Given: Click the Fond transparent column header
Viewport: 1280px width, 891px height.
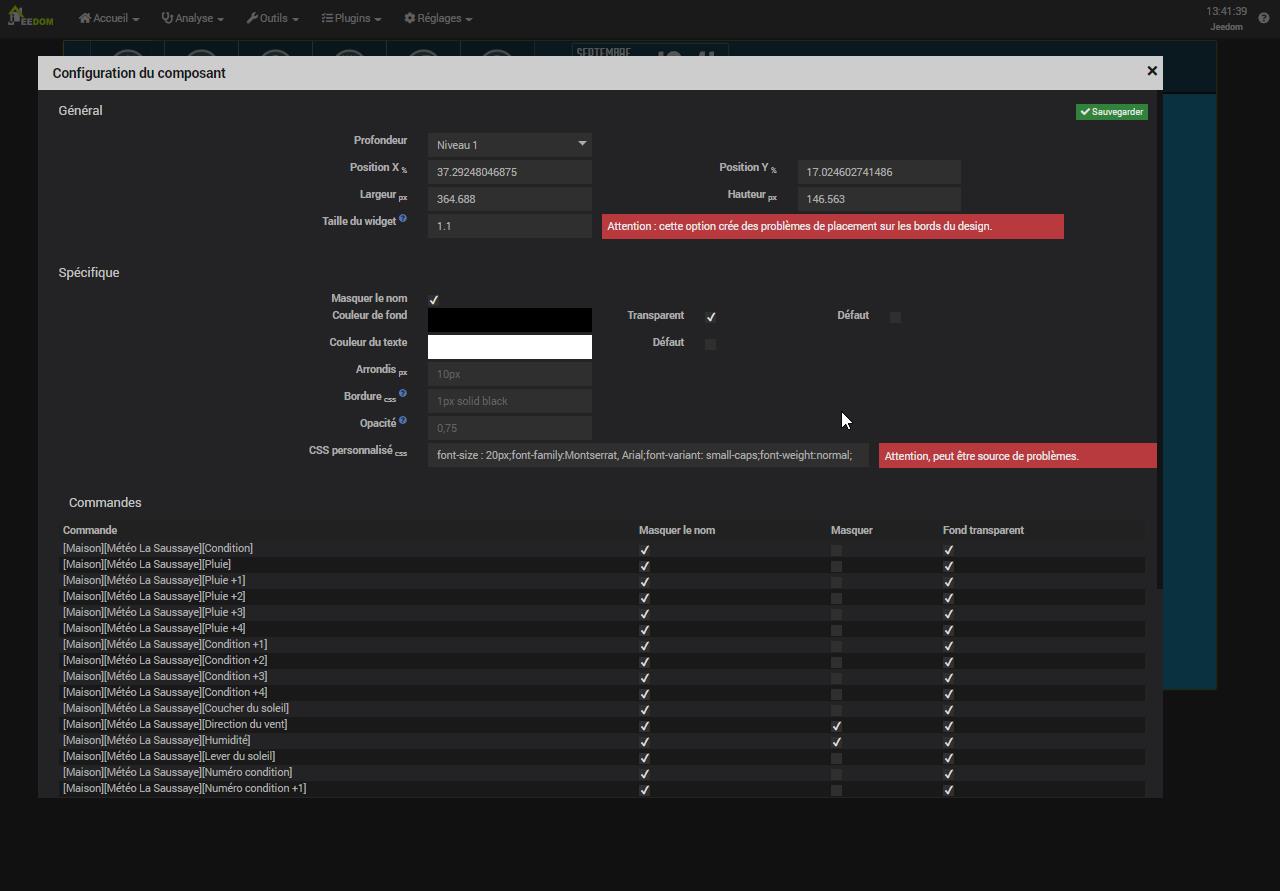Looking at the screenshot, I should click(983, 530).
